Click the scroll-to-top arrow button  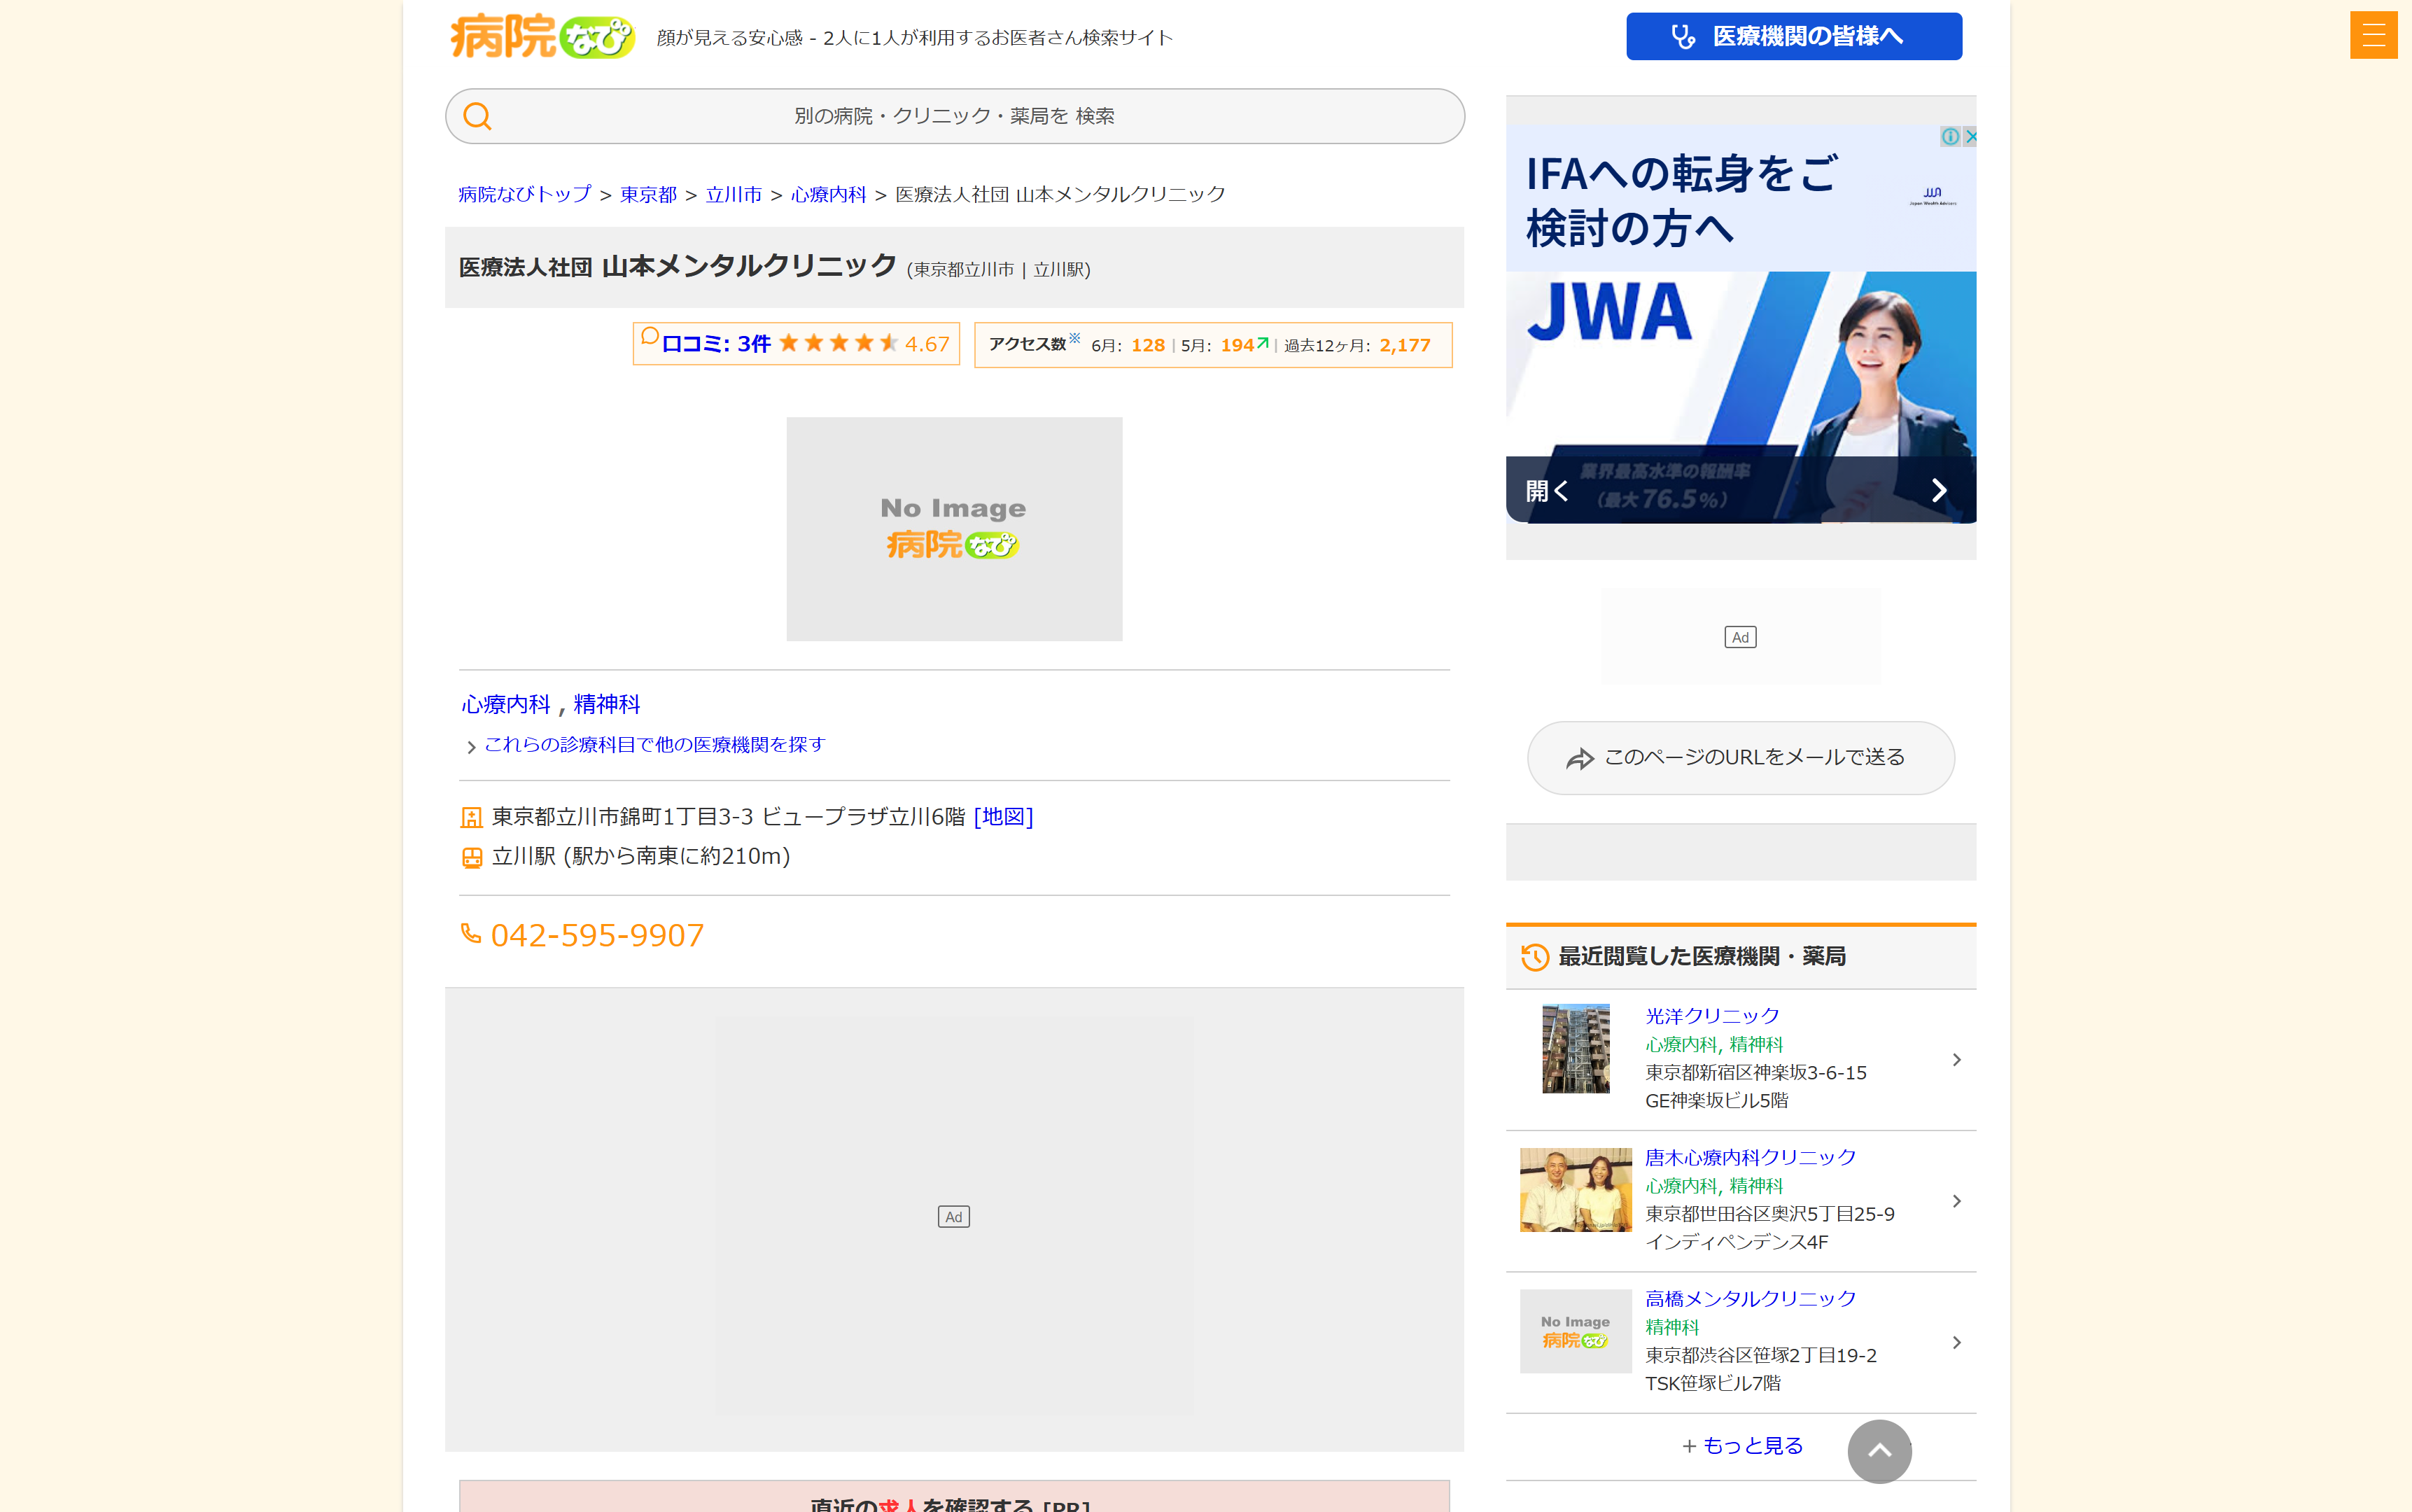pos(1879,1451)
